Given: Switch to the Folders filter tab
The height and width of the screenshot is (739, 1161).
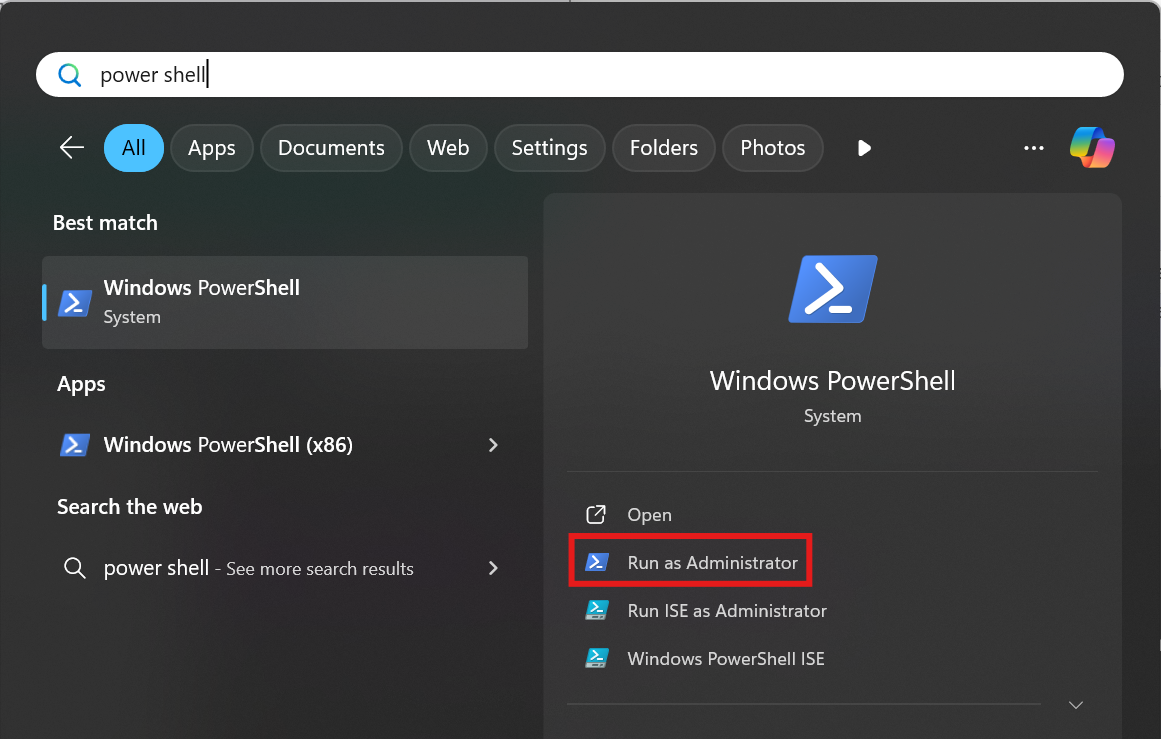Looking at the screenshot, I should (x=663, y=148).
